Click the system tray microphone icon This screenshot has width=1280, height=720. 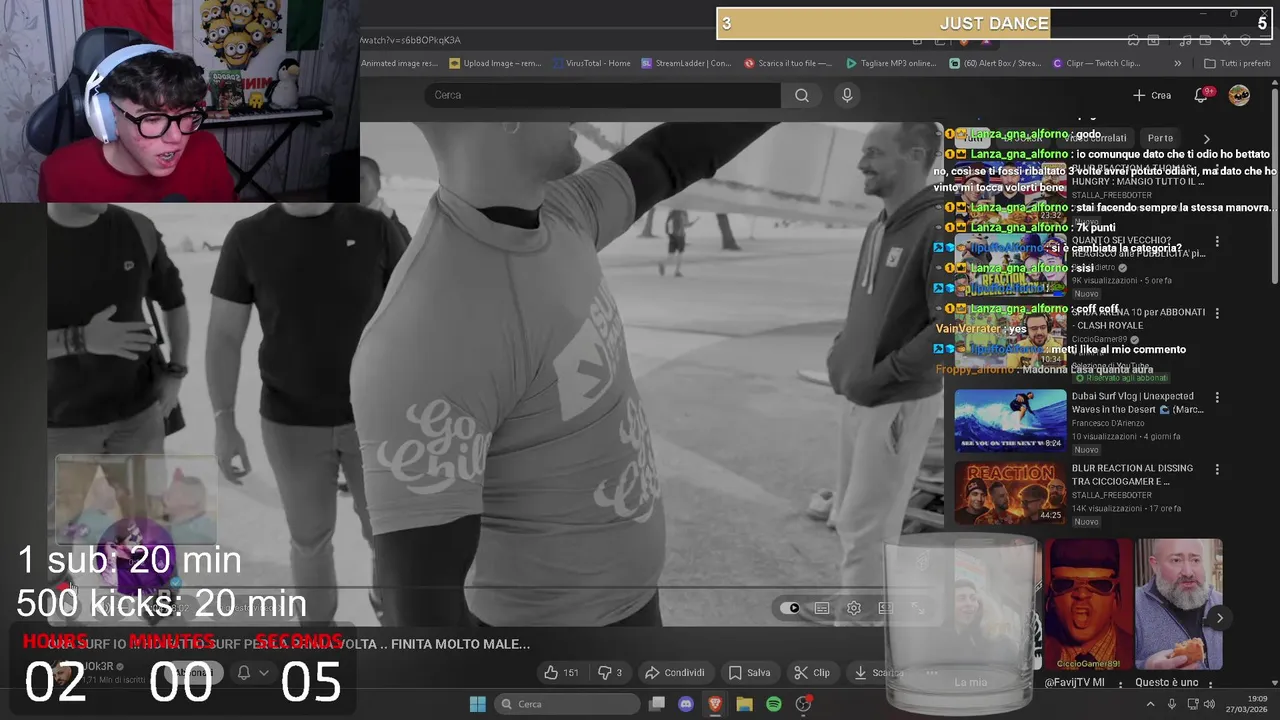(x=1172, y=704)
